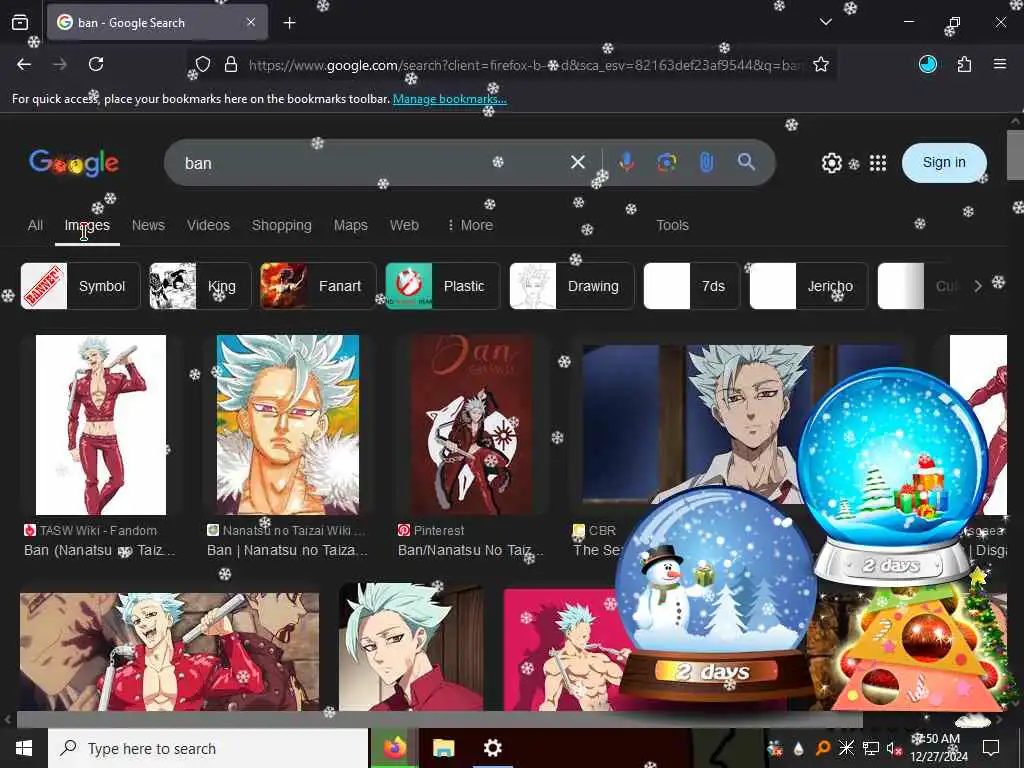
Task: Filter images by Plastic chip
Action: tap(443, 286)
